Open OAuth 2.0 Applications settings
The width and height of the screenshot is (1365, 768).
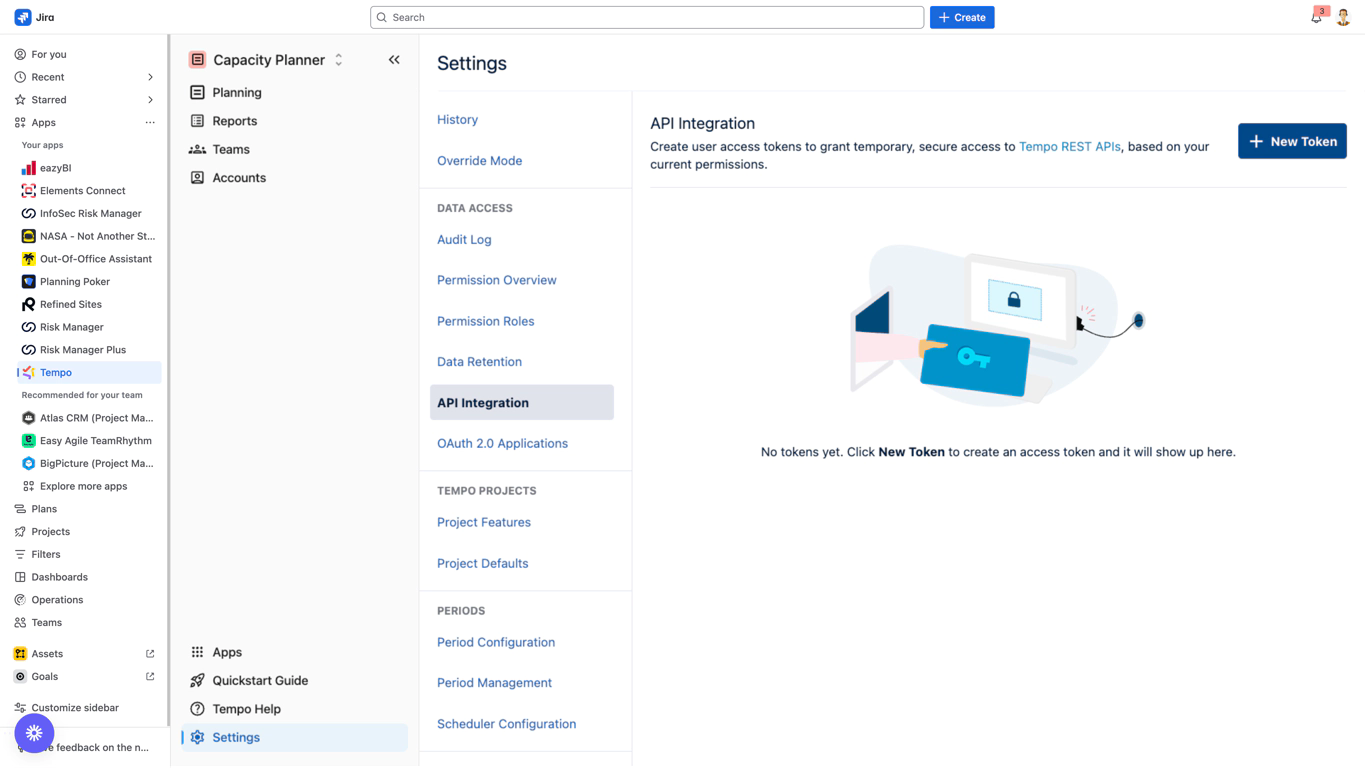pyautogui.click(x=502, y=443)
